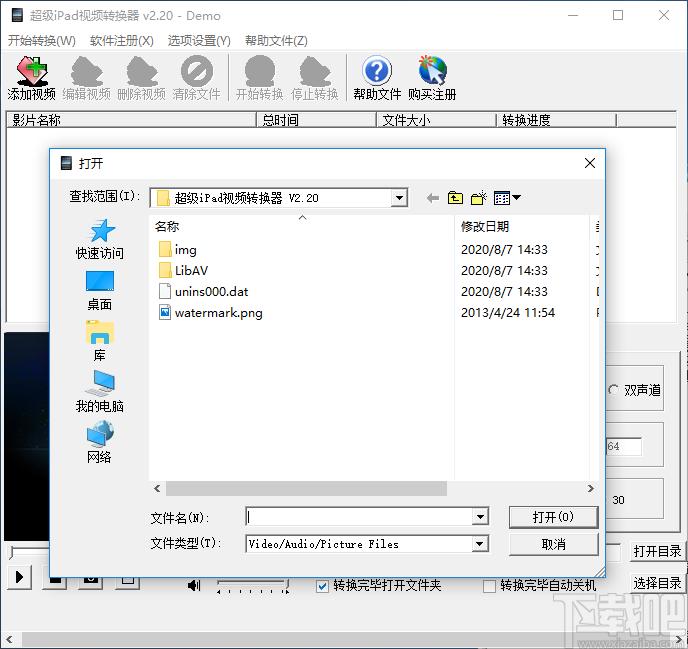Screen dimensions: 688x649
Task: Open the Help File (帮助文件) toolbar icon
Action: [x=377, y=78]
